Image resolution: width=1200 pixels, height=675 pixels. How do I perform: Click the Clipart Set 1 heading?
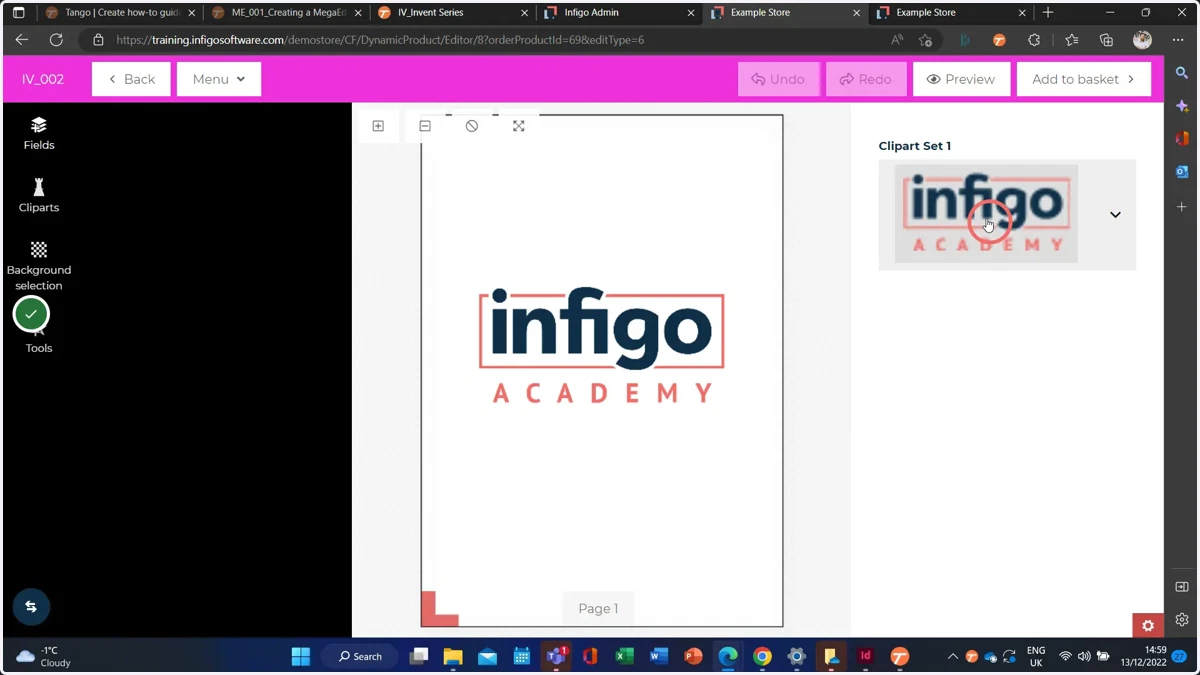[x=915, y=145]
